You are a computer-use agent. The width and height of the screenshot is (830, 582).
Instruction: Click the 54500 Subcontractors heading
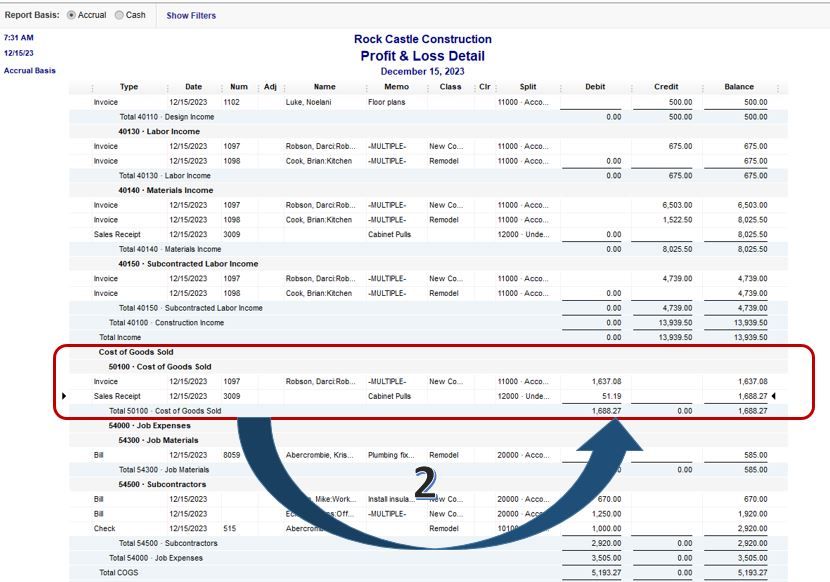point(162,485)
